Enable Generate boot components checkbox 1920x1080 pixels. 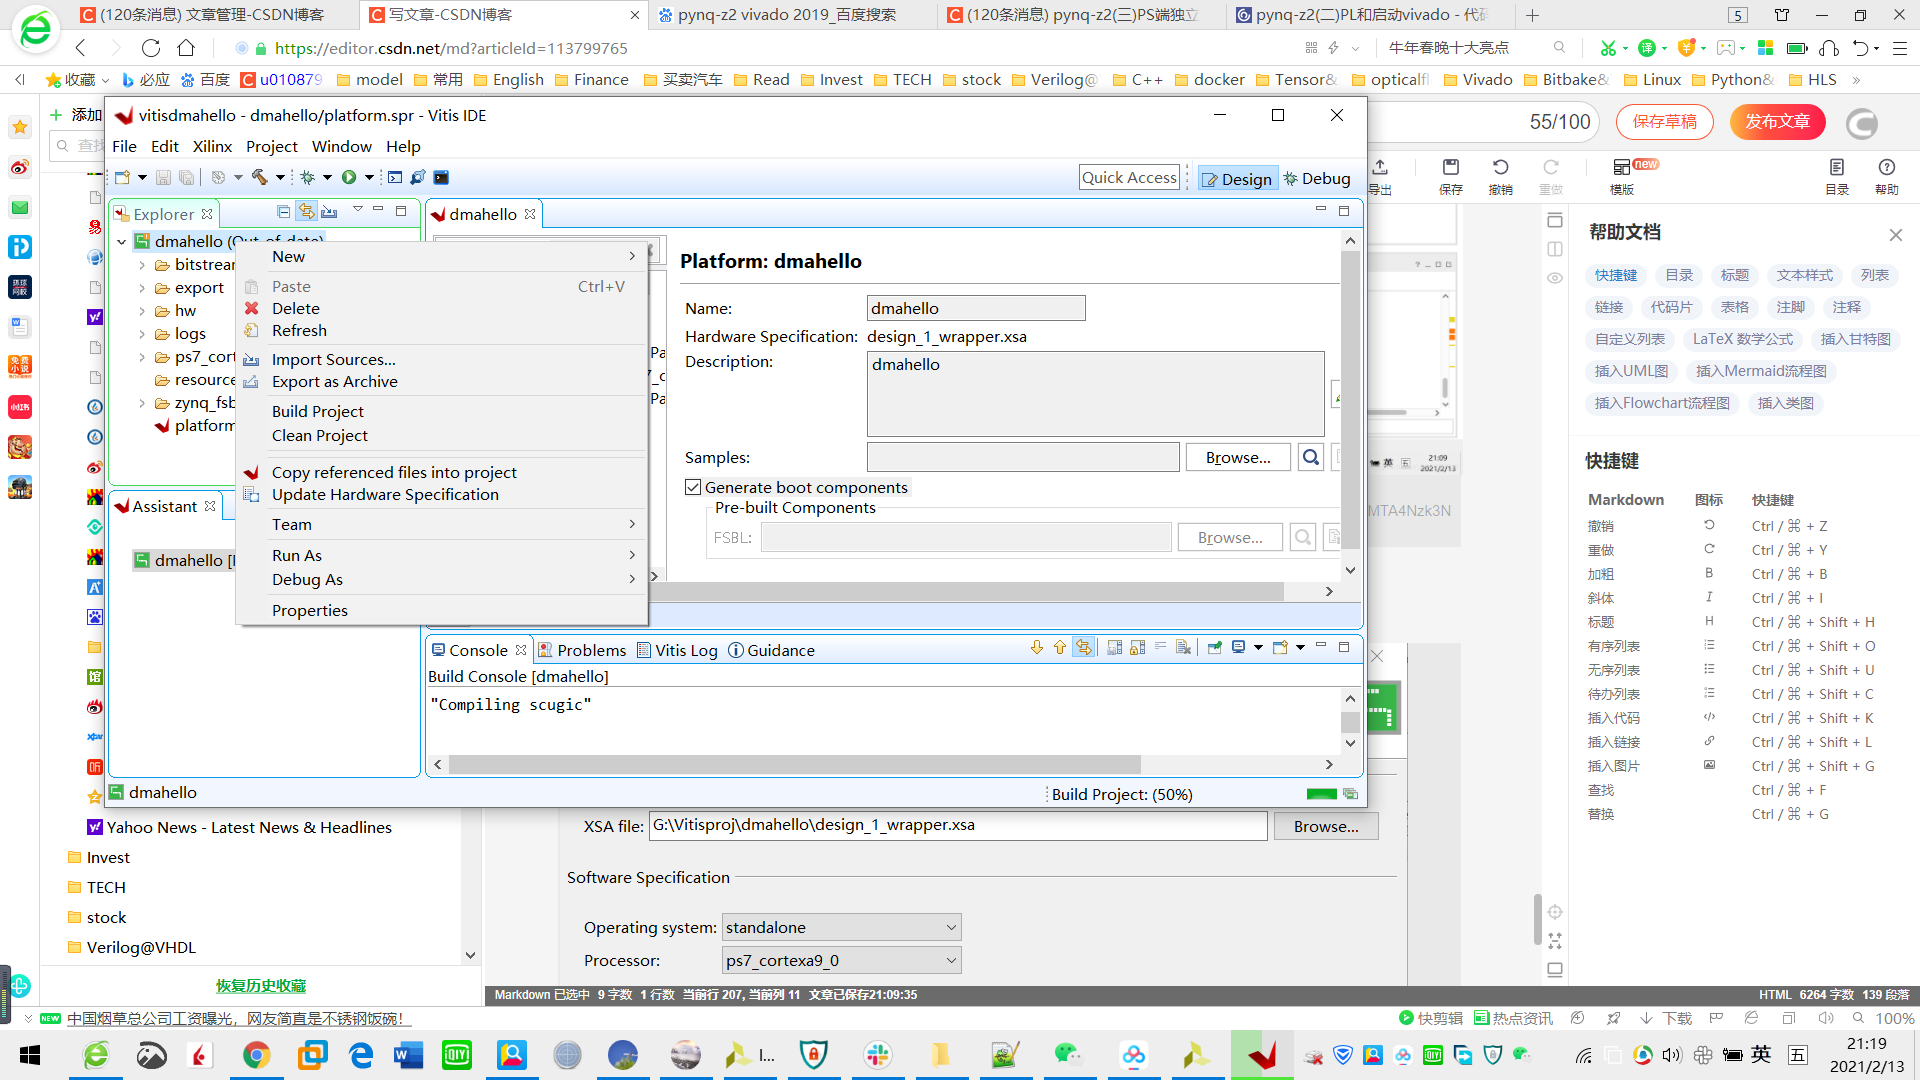(693, 487)
